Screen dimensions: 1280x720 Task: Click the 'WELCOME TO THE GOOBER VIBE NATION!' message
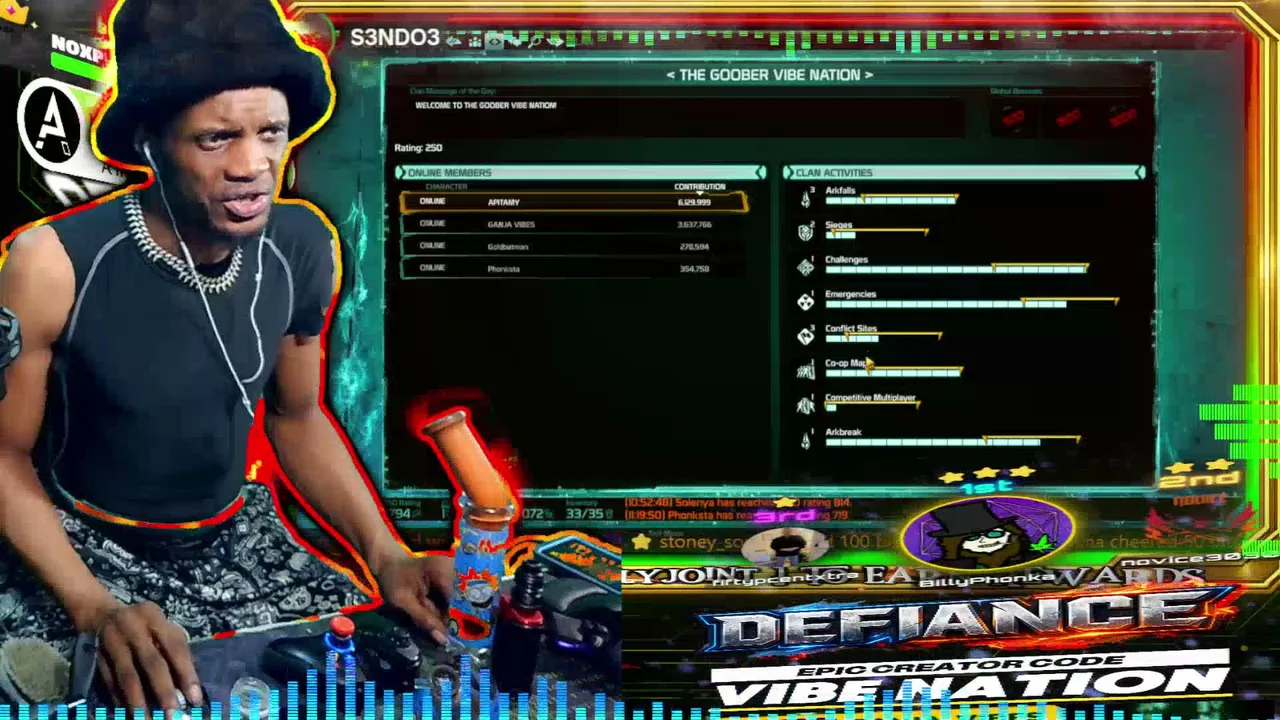point(486,105)
